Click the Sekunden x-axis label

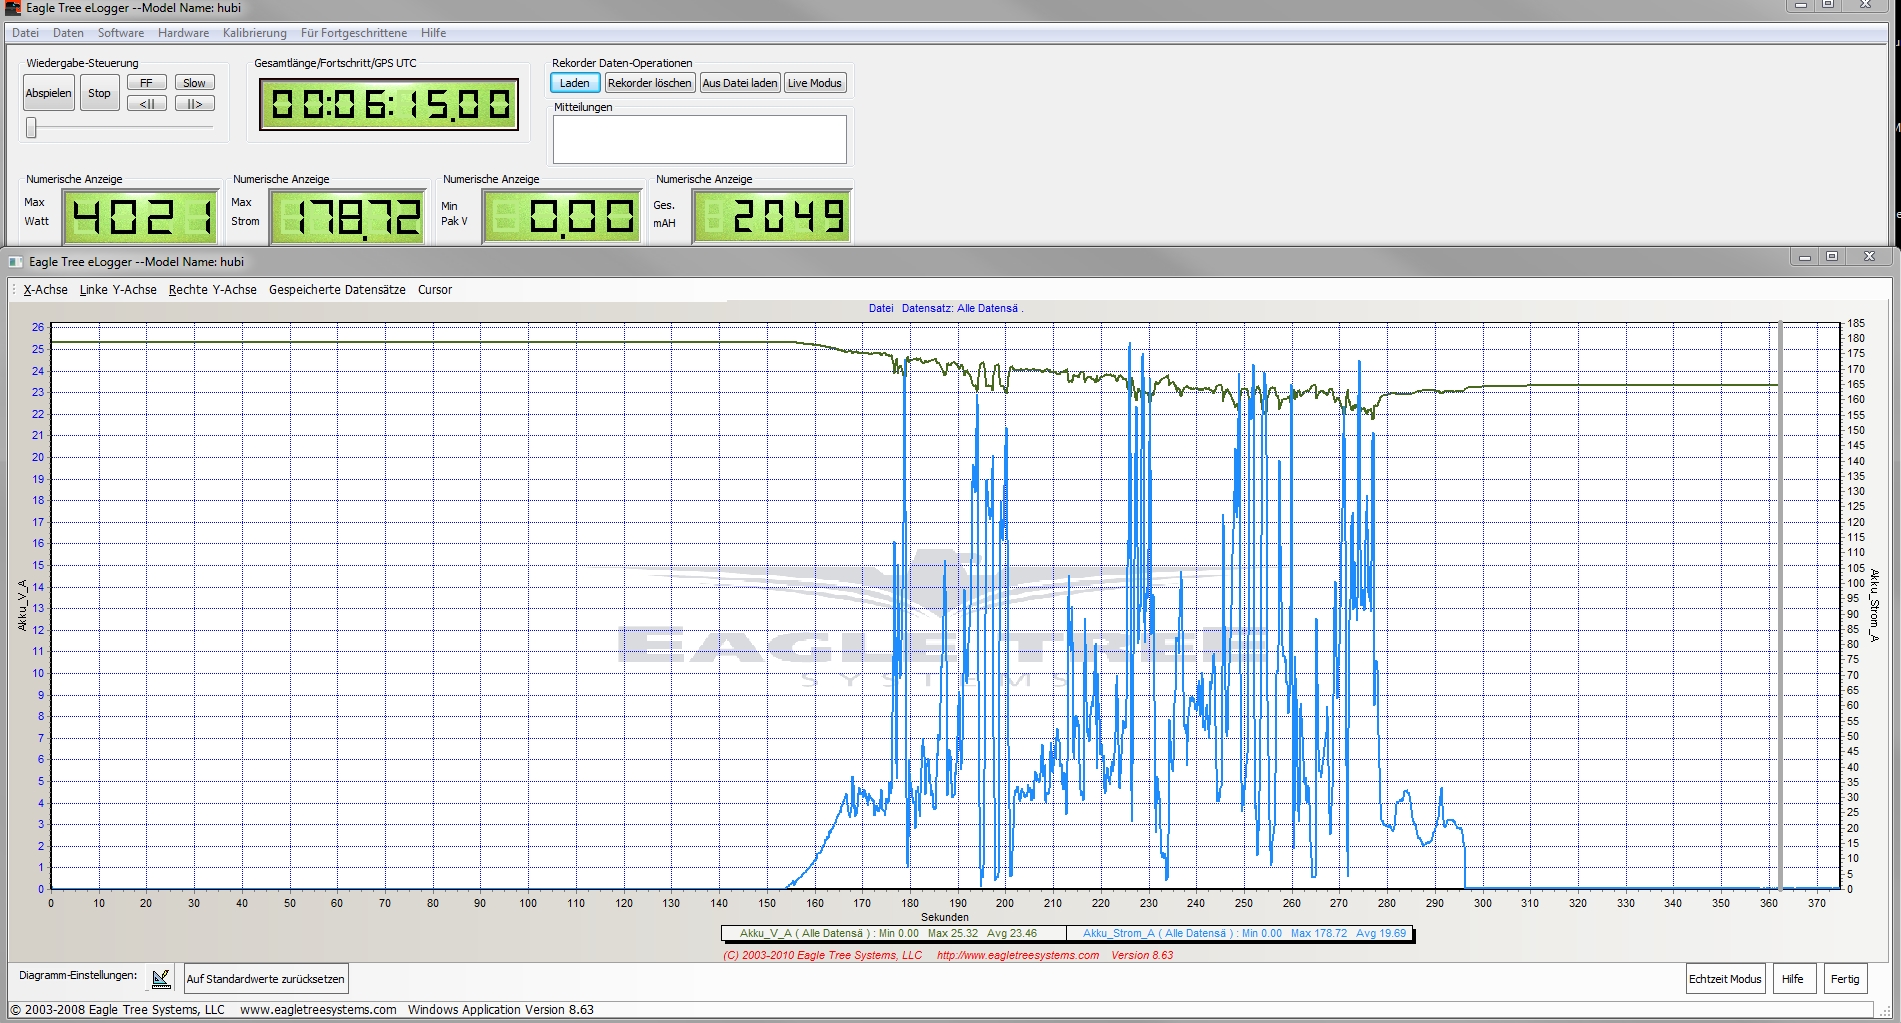(x=944, y=917)
